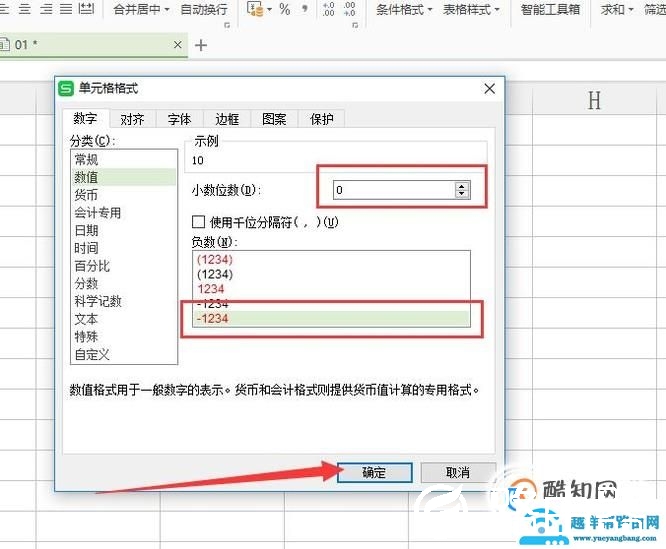Screen dimensions: 666x549
Task: Select column H header in spreadsheet
Action: pyautogui.click(x=594, y=101)
